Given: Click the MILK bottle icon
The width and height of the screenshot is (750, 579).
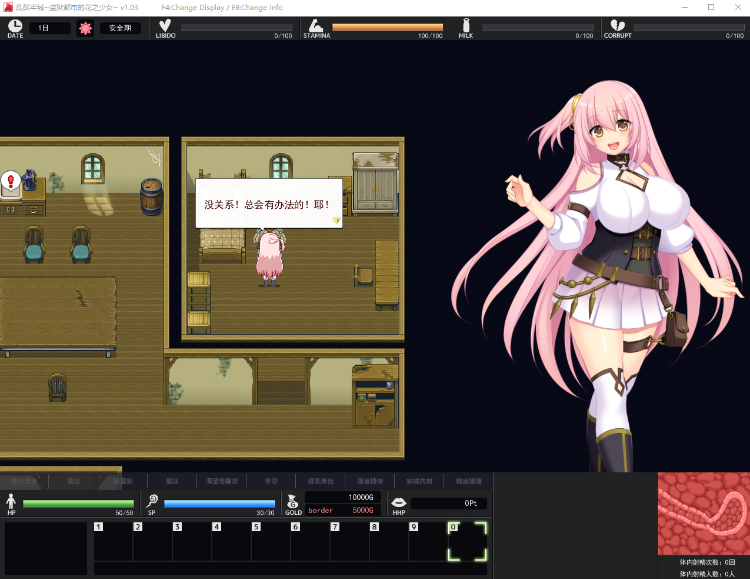Looking at the screenshot, I should [x=466, y=25].
